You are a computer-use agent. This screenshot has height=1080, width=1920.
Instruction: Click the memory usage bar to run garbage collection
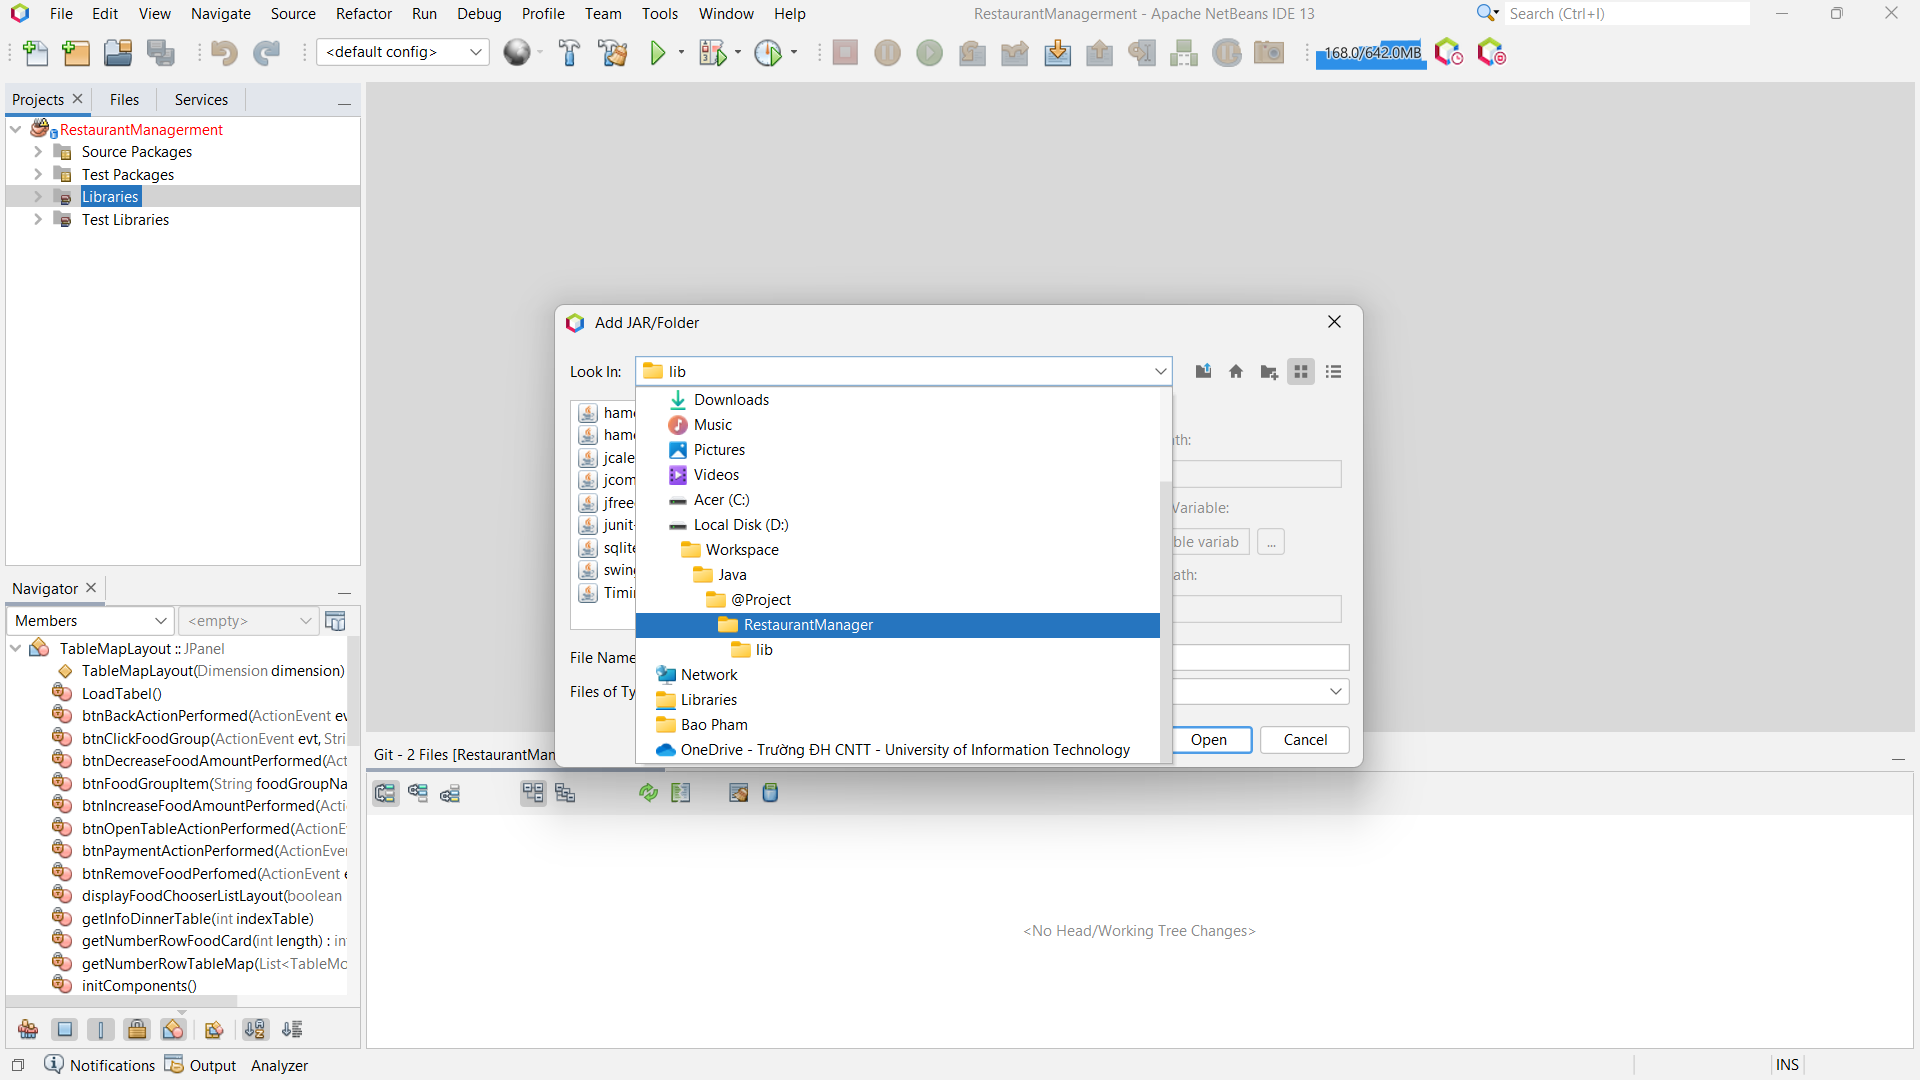coord(1371,53)
